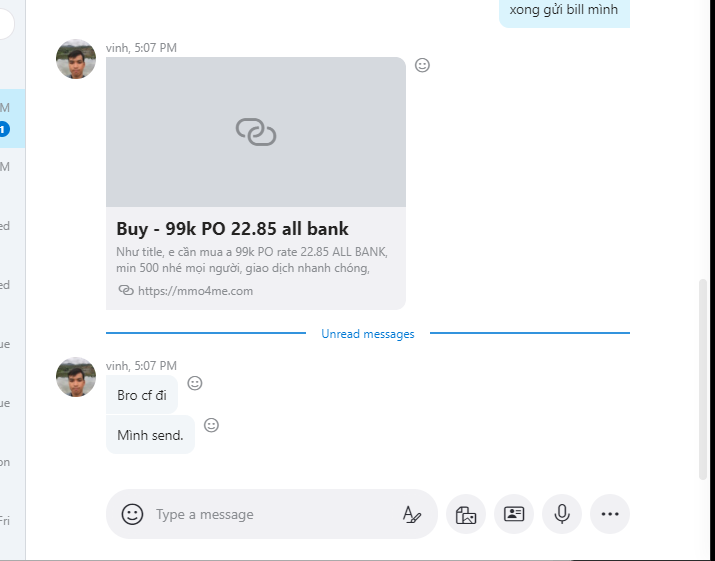Open vinh's avatar beside "Bro cf đi"
The height and width of the screenshot is (561, 715).
(76, 377)
